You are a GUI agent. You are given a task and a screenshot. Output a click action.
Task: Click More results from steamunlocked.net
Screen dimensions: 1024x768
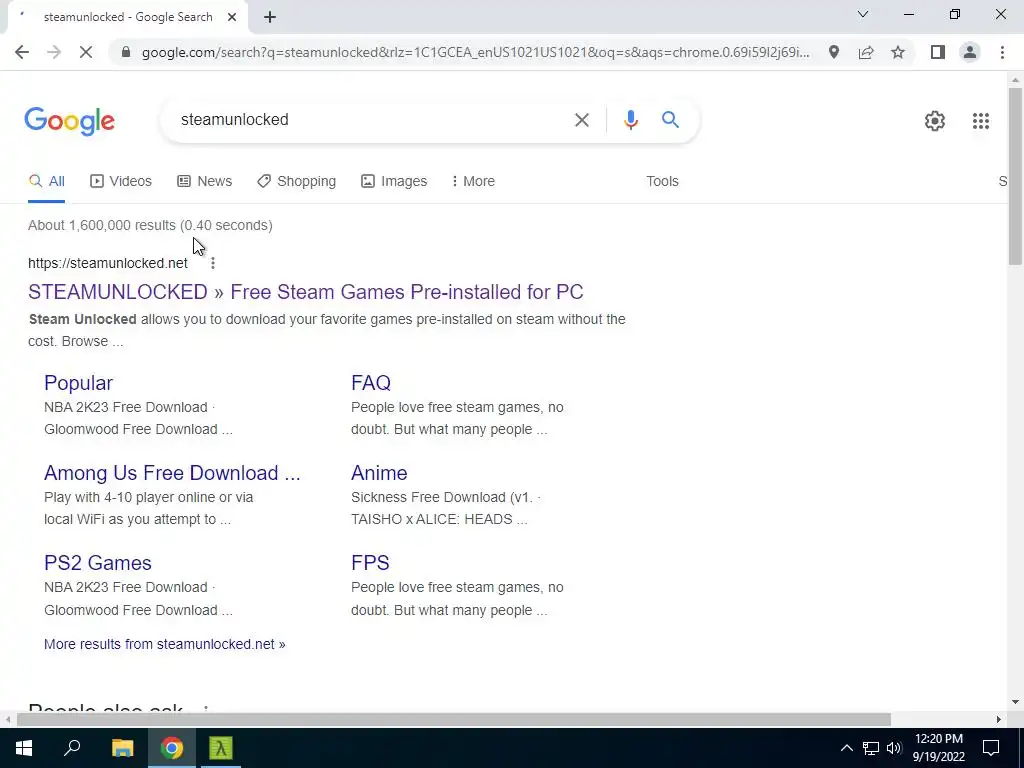point(165,644)
